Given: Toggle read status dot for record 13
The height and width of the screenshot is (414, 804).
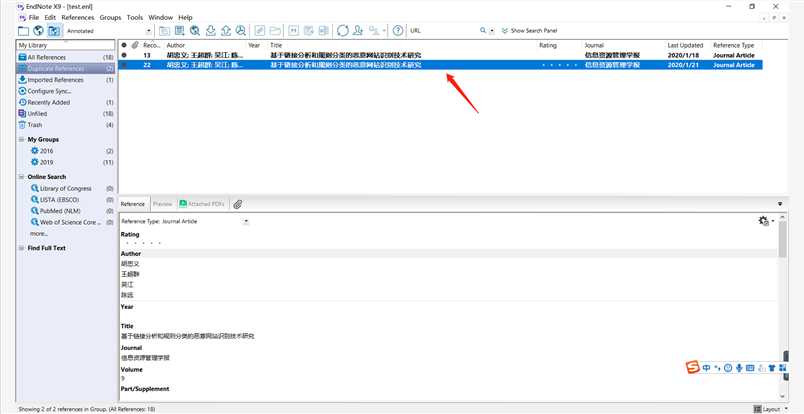Looking at the screenshot, I should [x=124, y=55].
